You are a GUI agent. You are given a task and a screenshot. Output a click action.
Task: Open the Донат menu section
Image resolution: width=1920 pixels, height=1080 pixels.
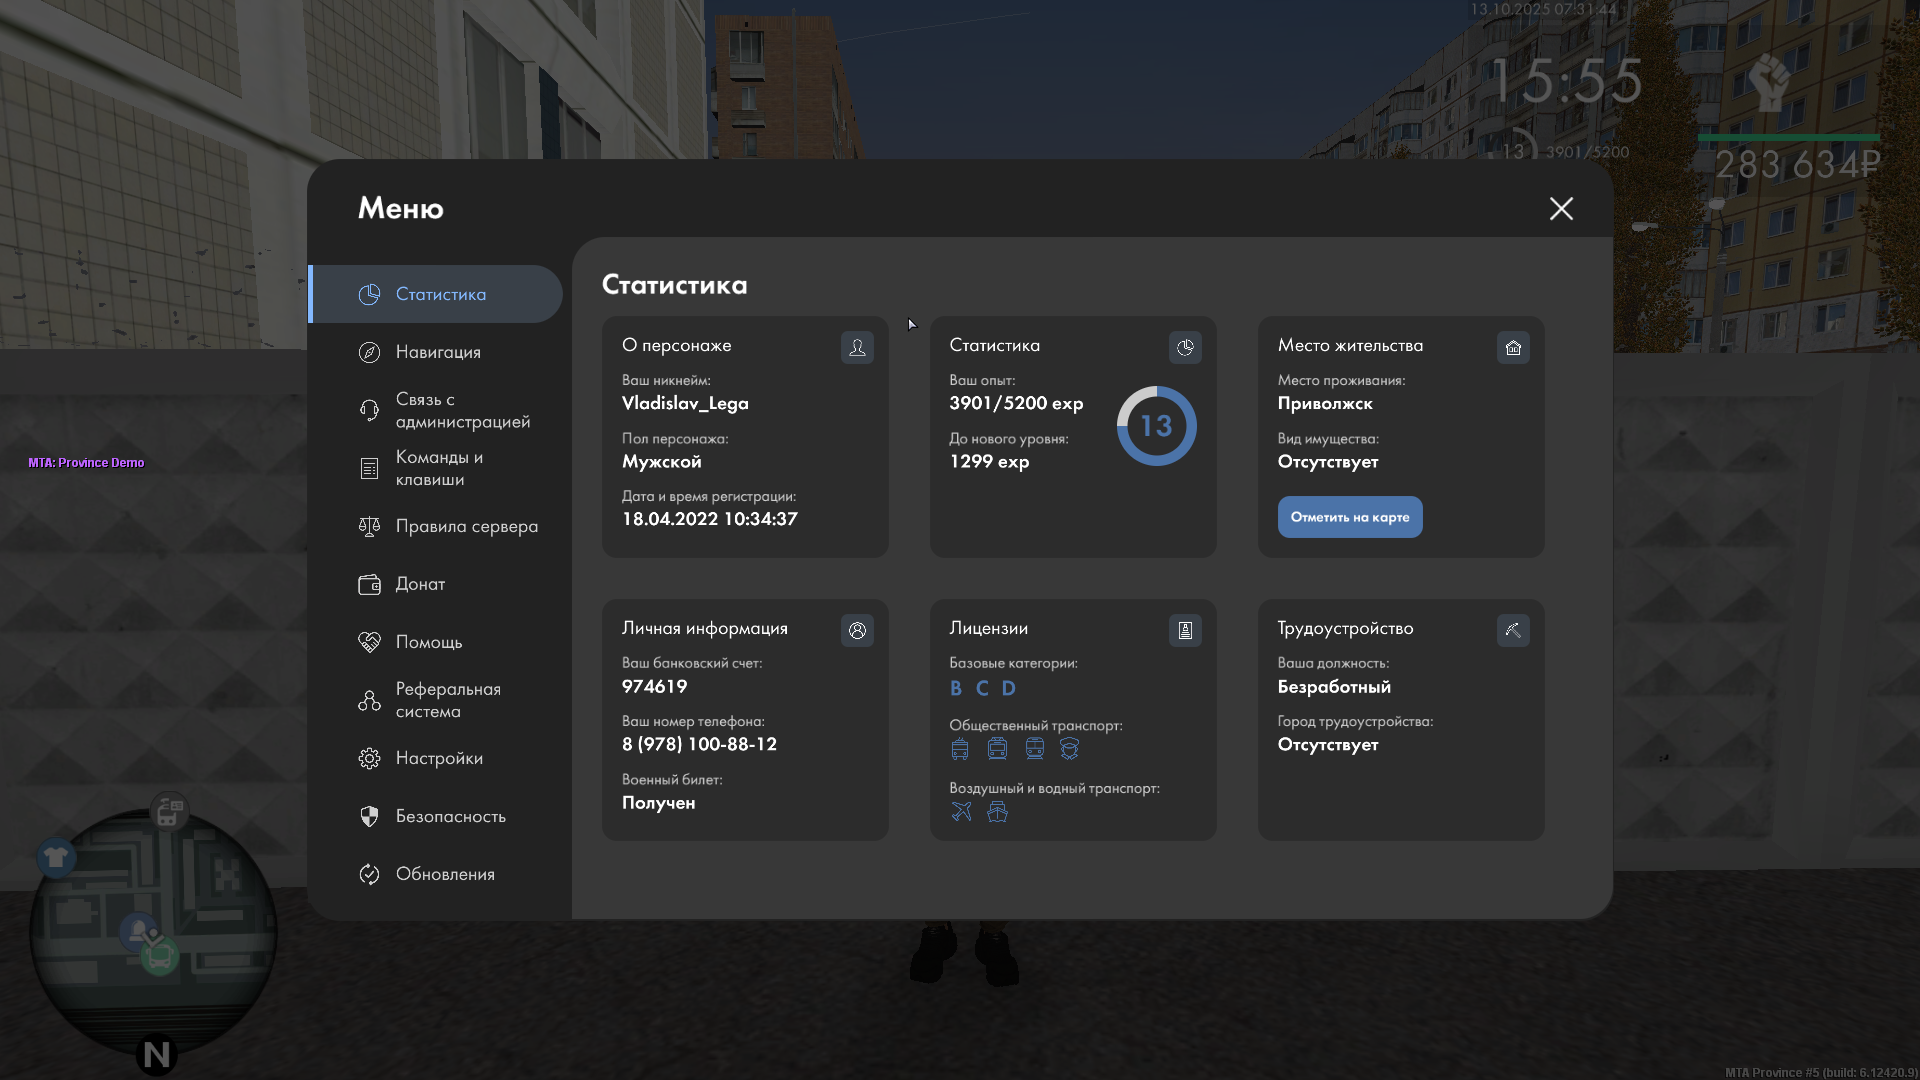[x=420, y=584]
